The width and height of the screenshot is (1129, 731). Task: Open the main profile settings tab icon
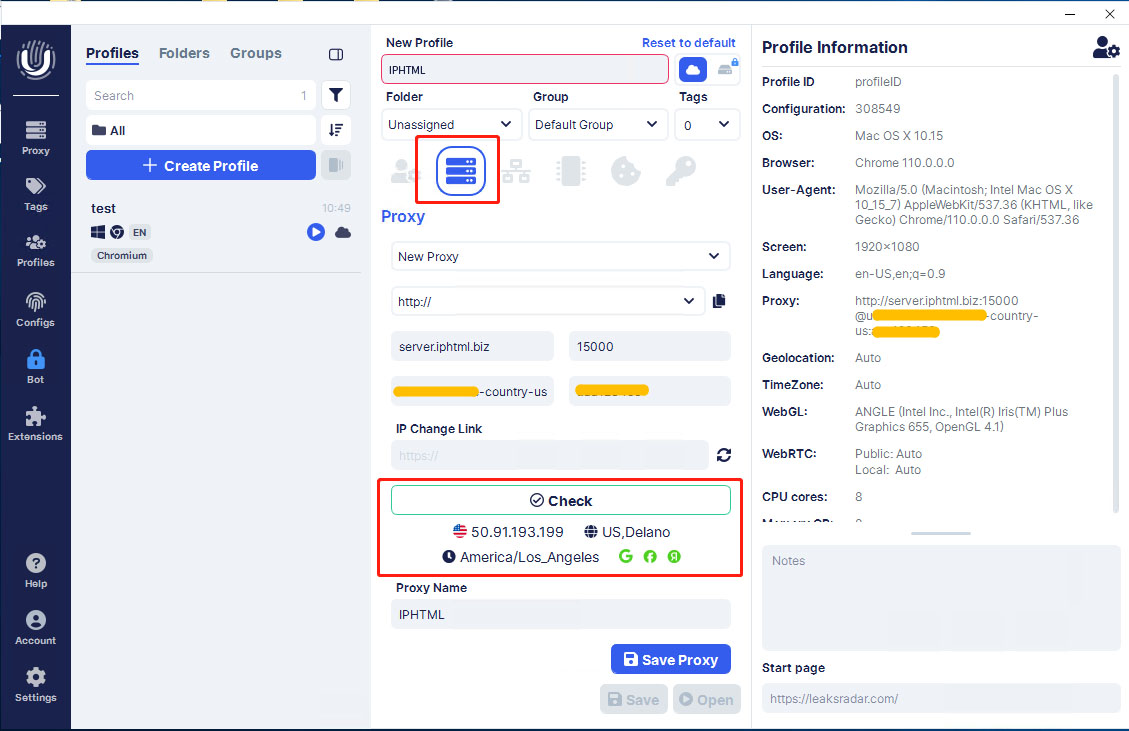point(405,171)
